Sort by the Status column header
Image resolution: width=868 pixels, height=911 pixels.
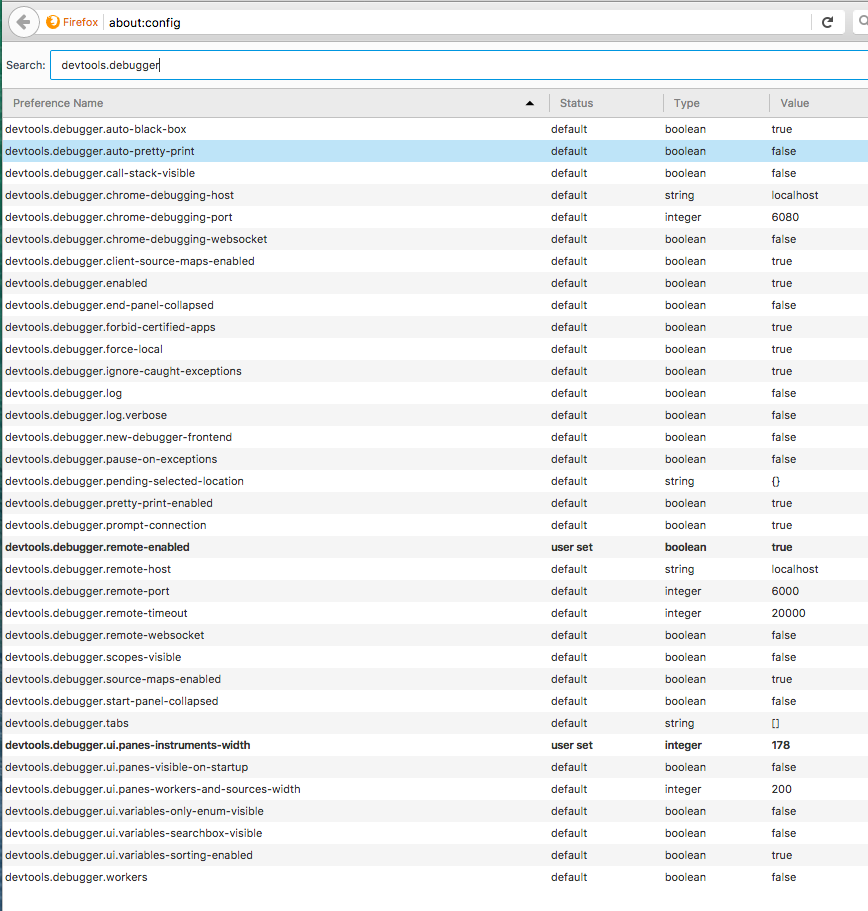click(x=606, y=103)
